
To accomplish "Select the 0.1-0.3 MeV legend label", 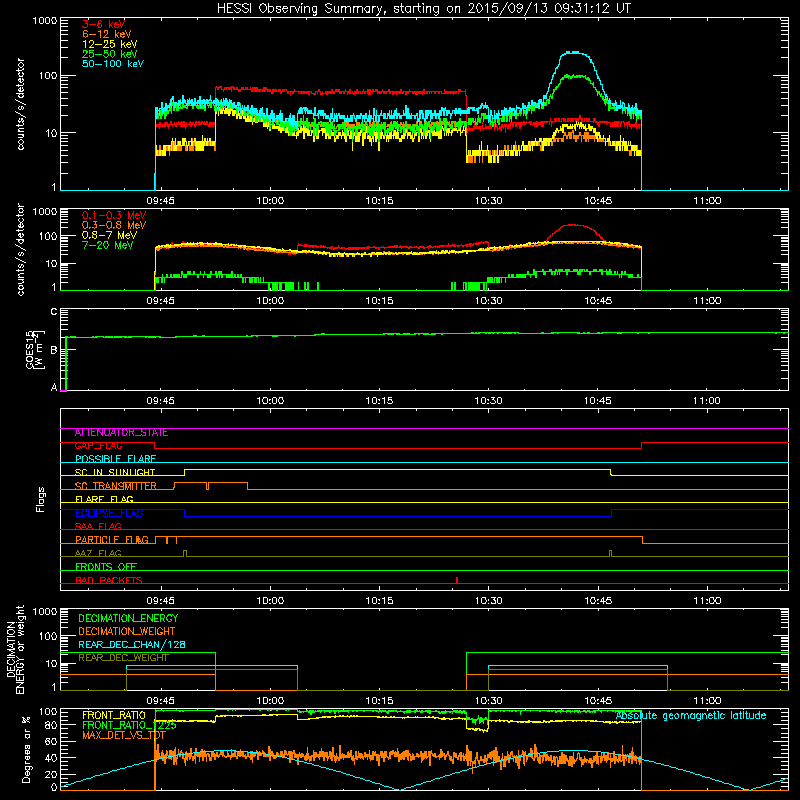I will click(x=114, y=215).
